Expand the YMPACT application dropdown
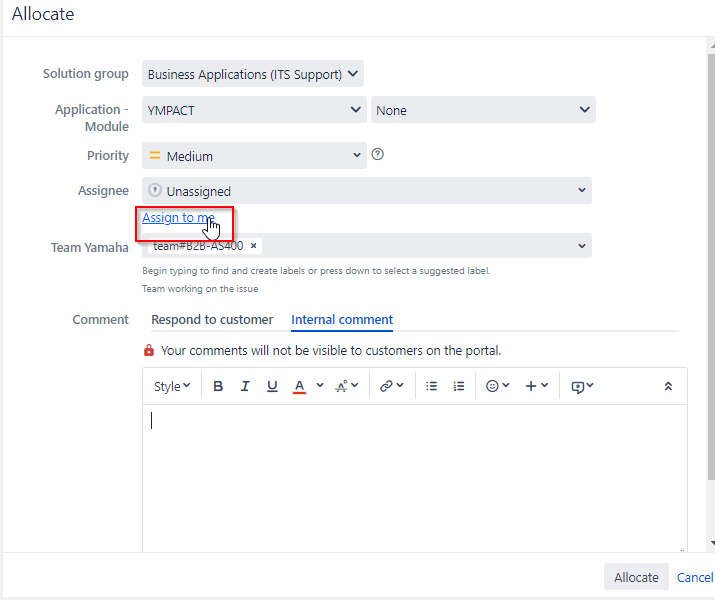Image resolution: width=715 pixels, height=600 pixels. click(254, 110)
